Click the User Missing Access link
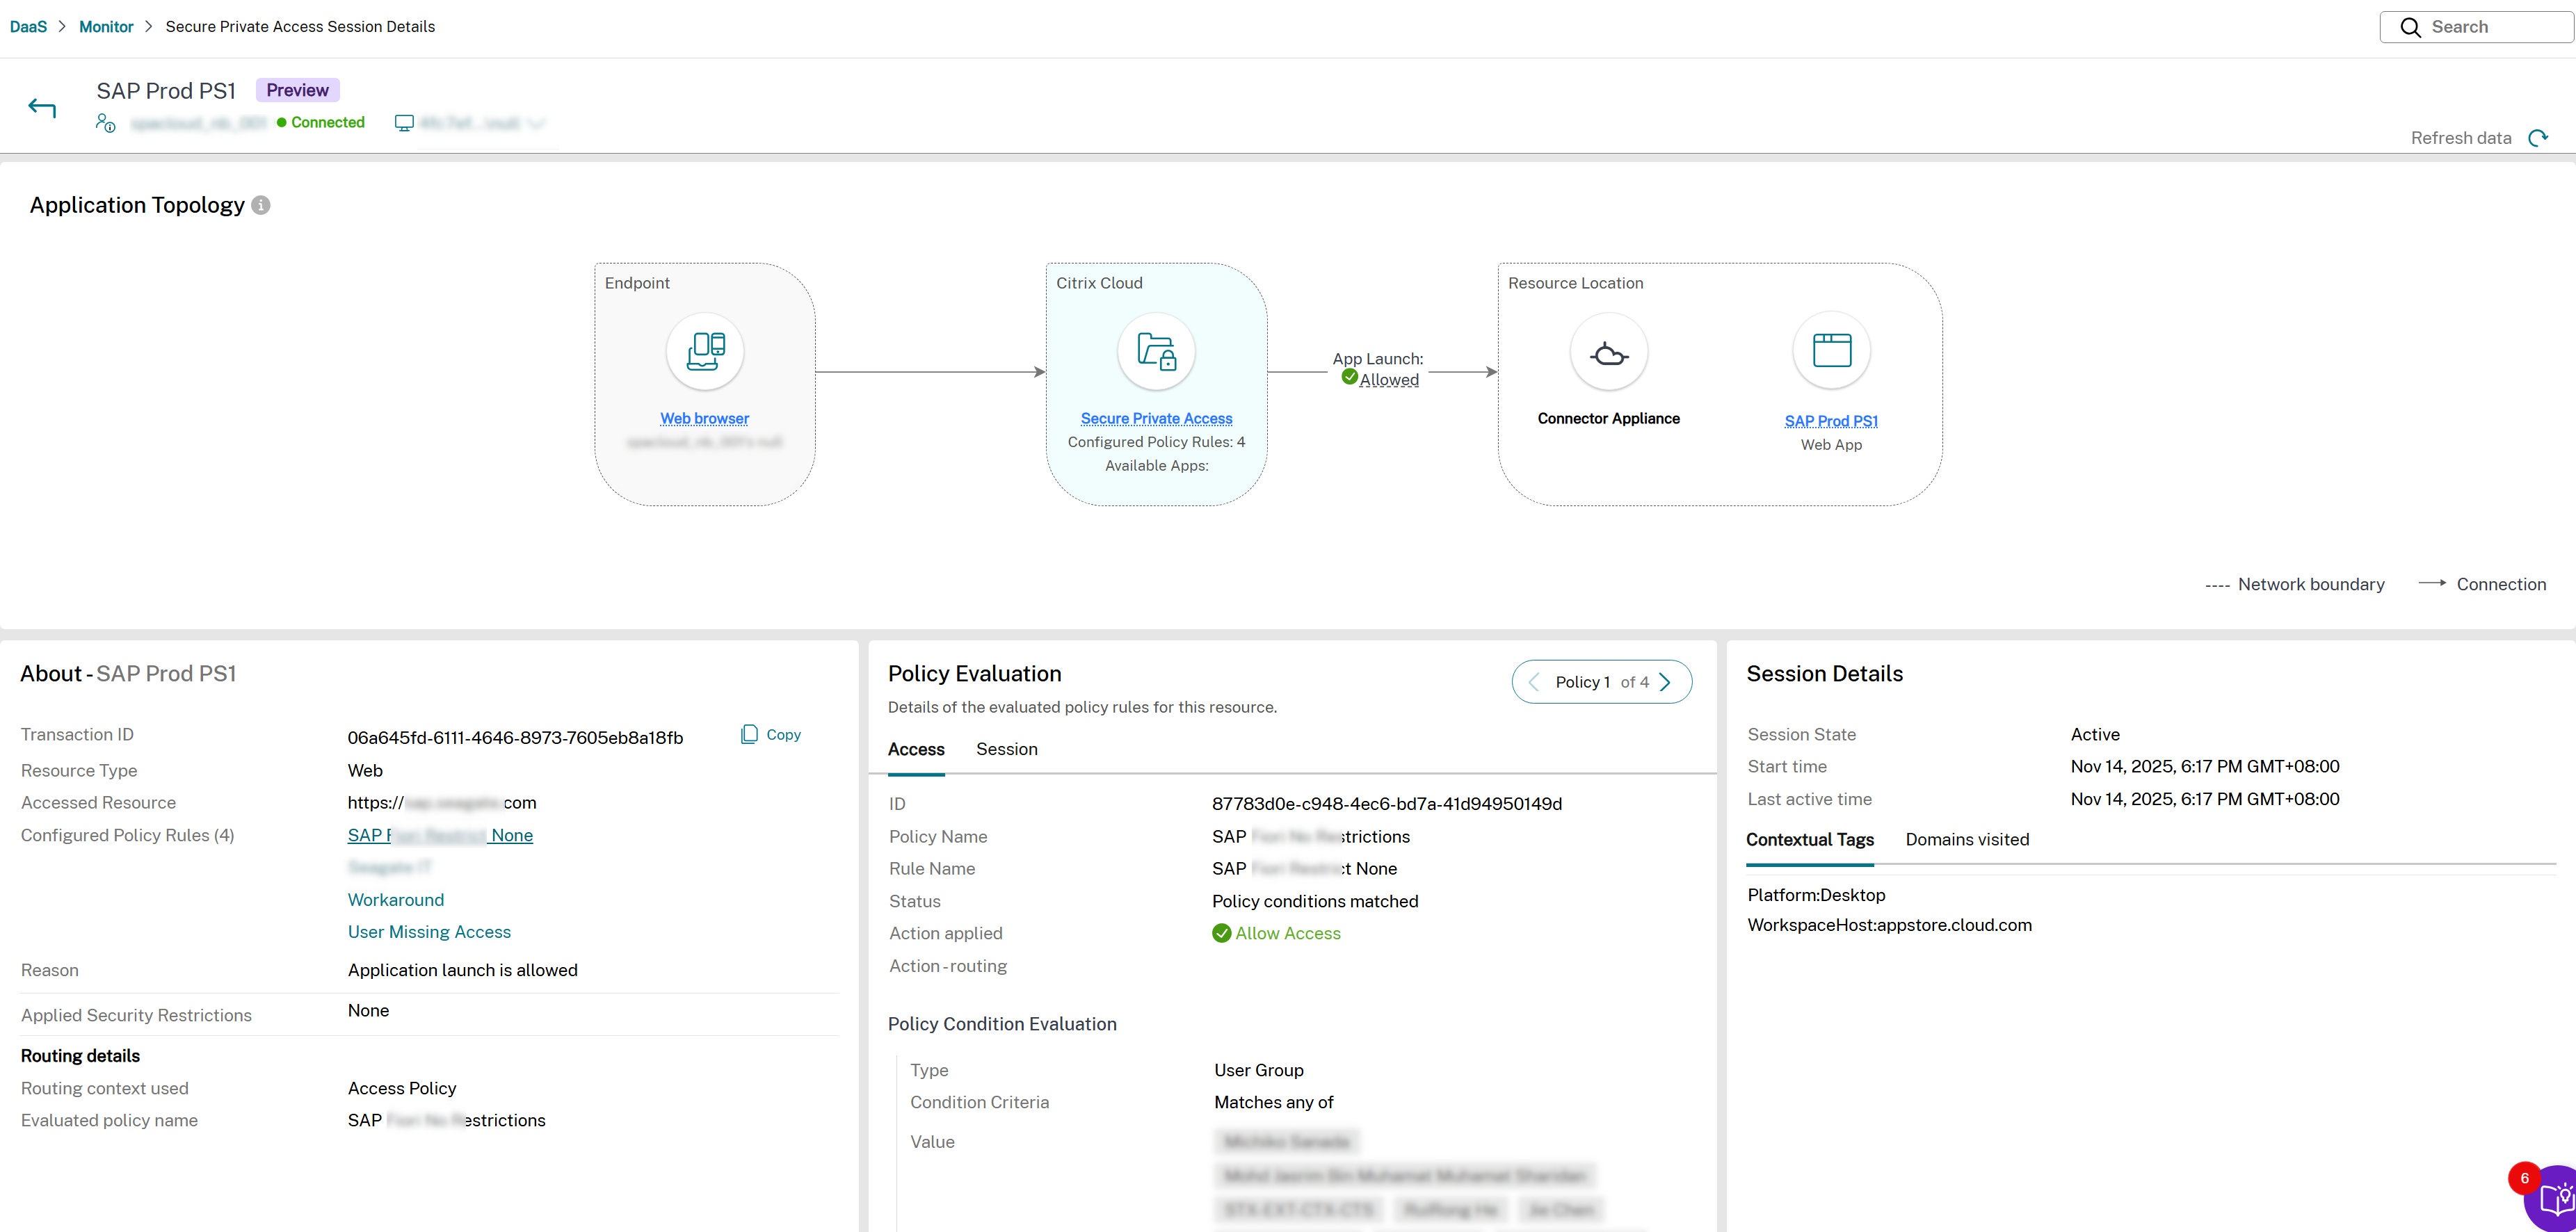Viewport: 2576px width, 1232px height. tap(429, 932)
